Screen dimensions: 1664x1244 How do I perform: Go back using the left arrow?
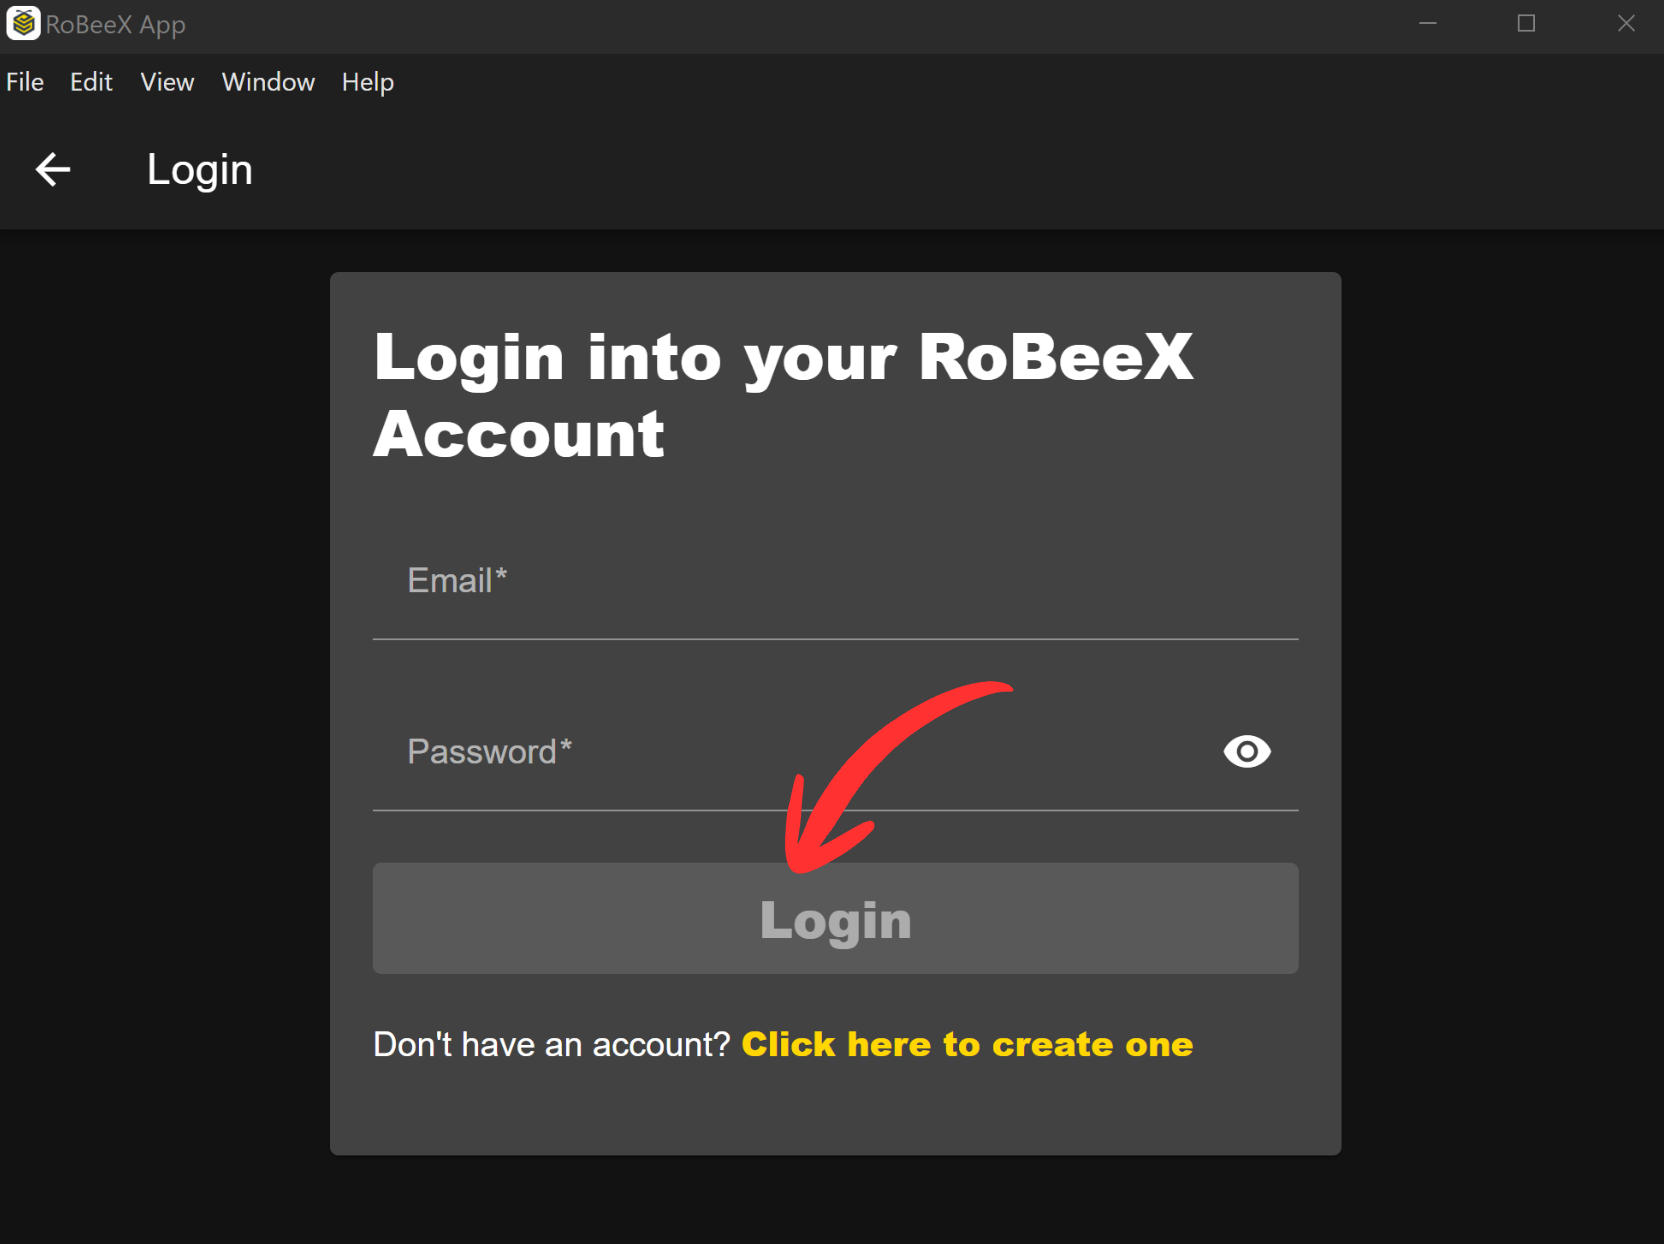(53, 170)
